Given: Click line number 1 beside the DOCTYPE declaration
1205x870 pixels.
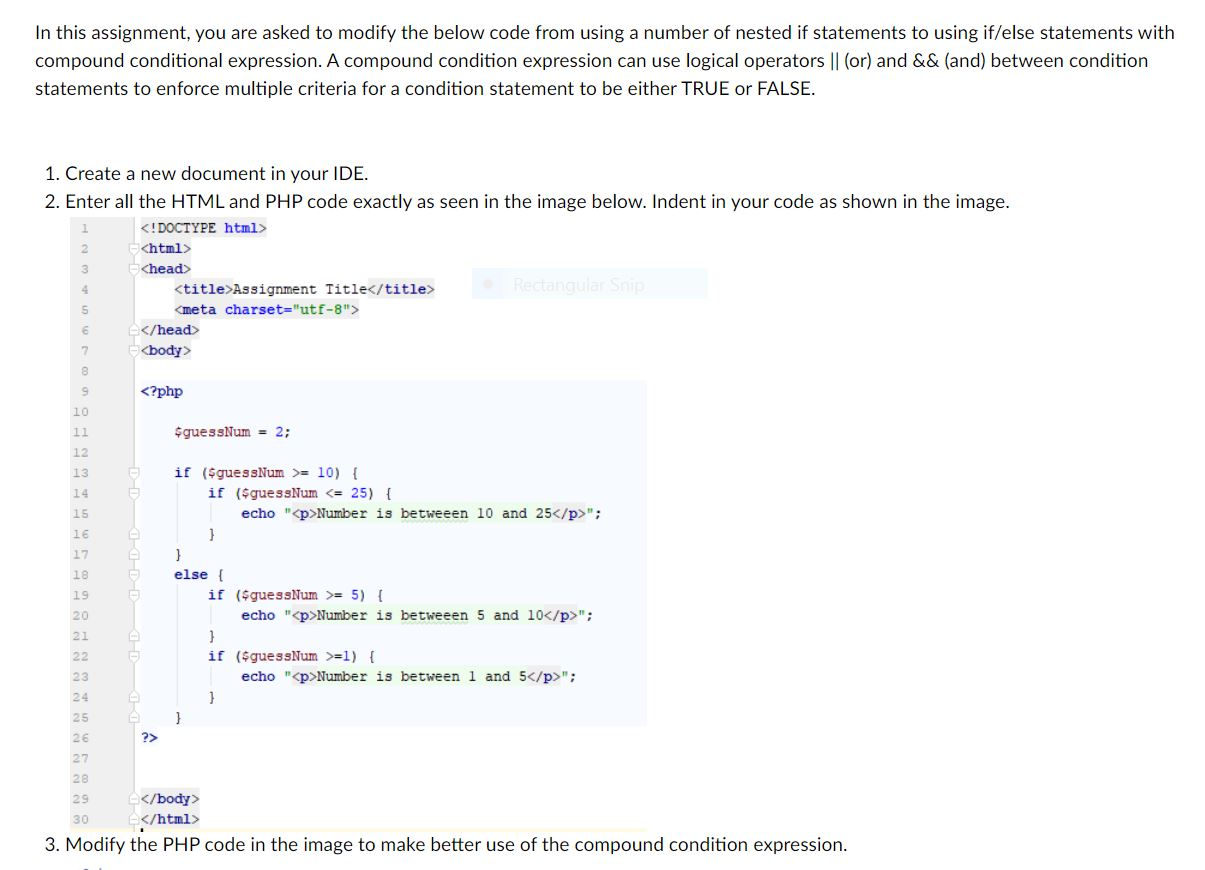Looking at the screenshot, I should (82, 228).
